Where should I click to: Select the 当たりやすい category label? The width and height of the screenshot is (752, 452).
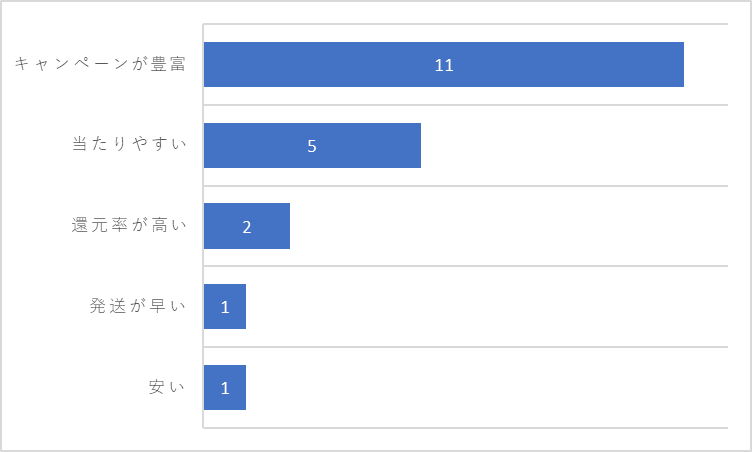[x=129, y=143]
